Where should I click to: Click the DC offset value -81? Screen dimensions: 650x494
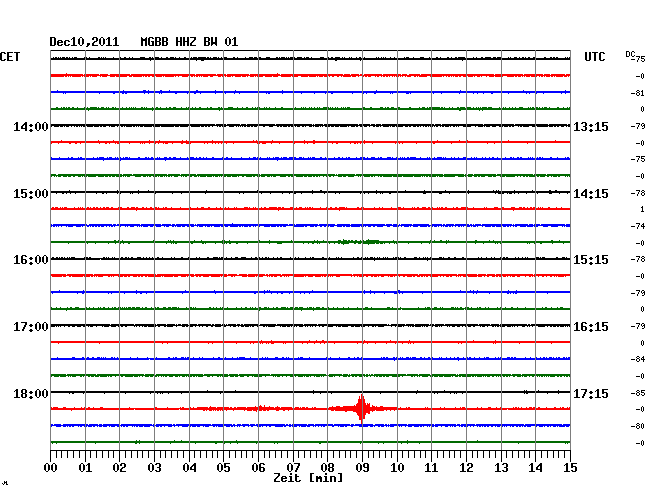pyautogui.click(x=640, y=93)
